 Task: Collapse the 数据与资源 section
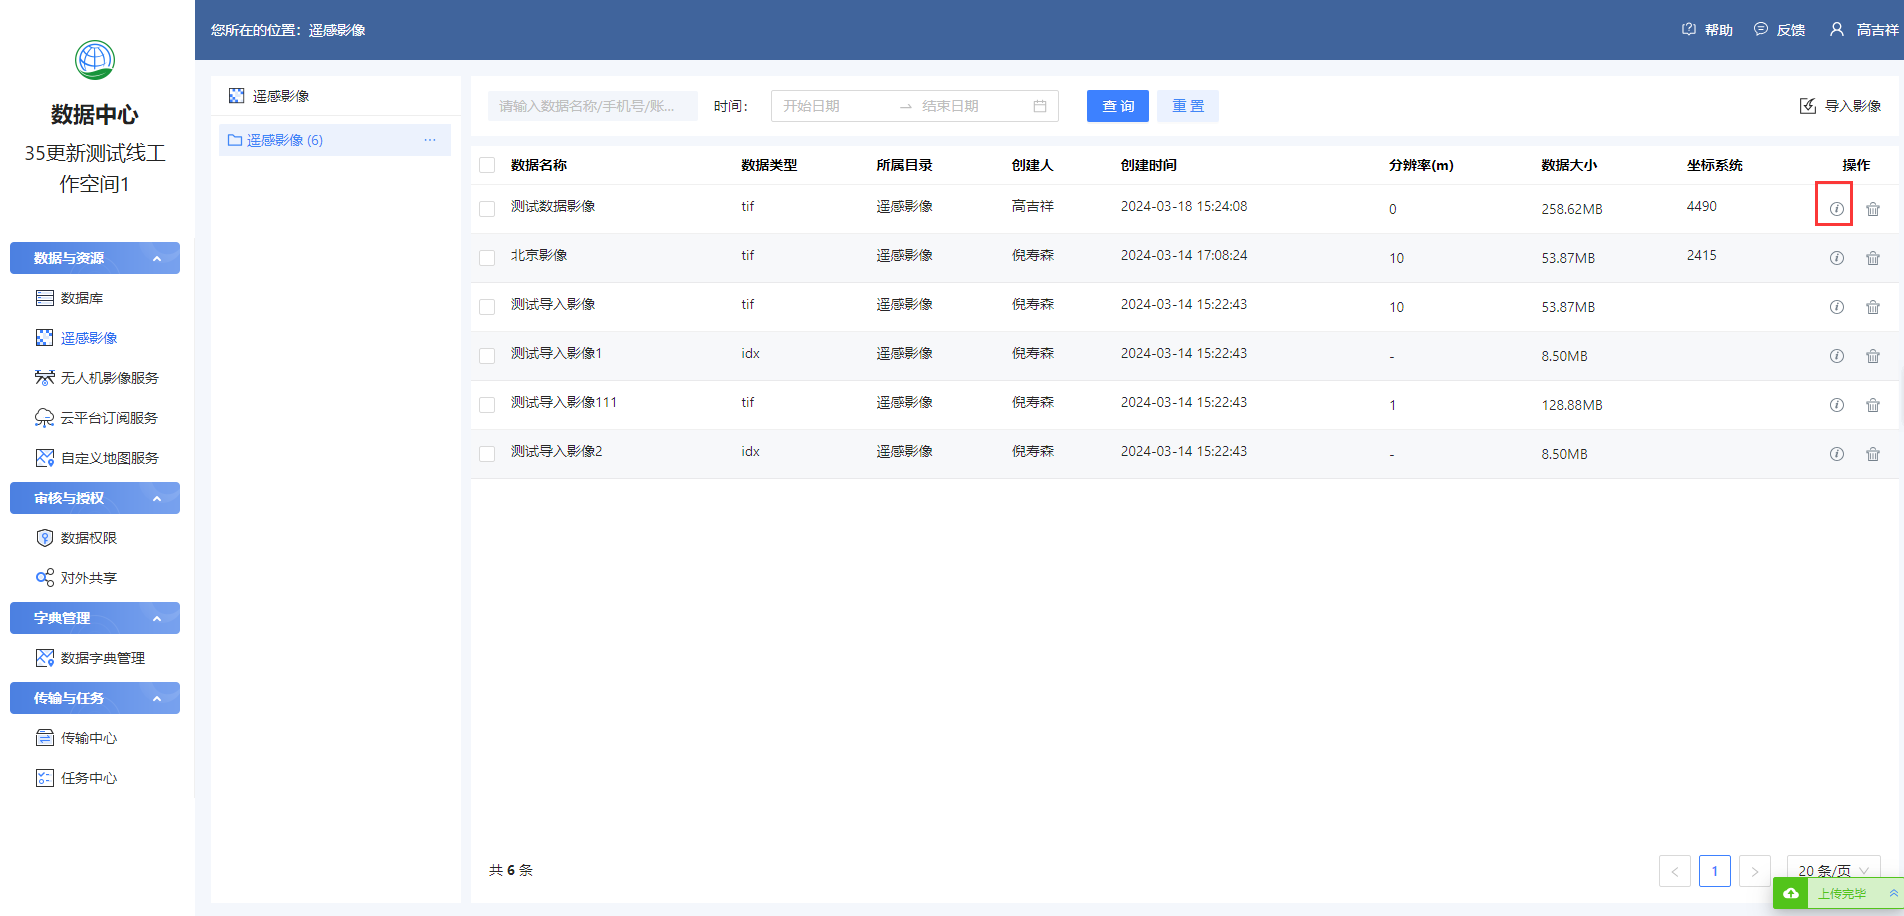click(x=95, y=258)
